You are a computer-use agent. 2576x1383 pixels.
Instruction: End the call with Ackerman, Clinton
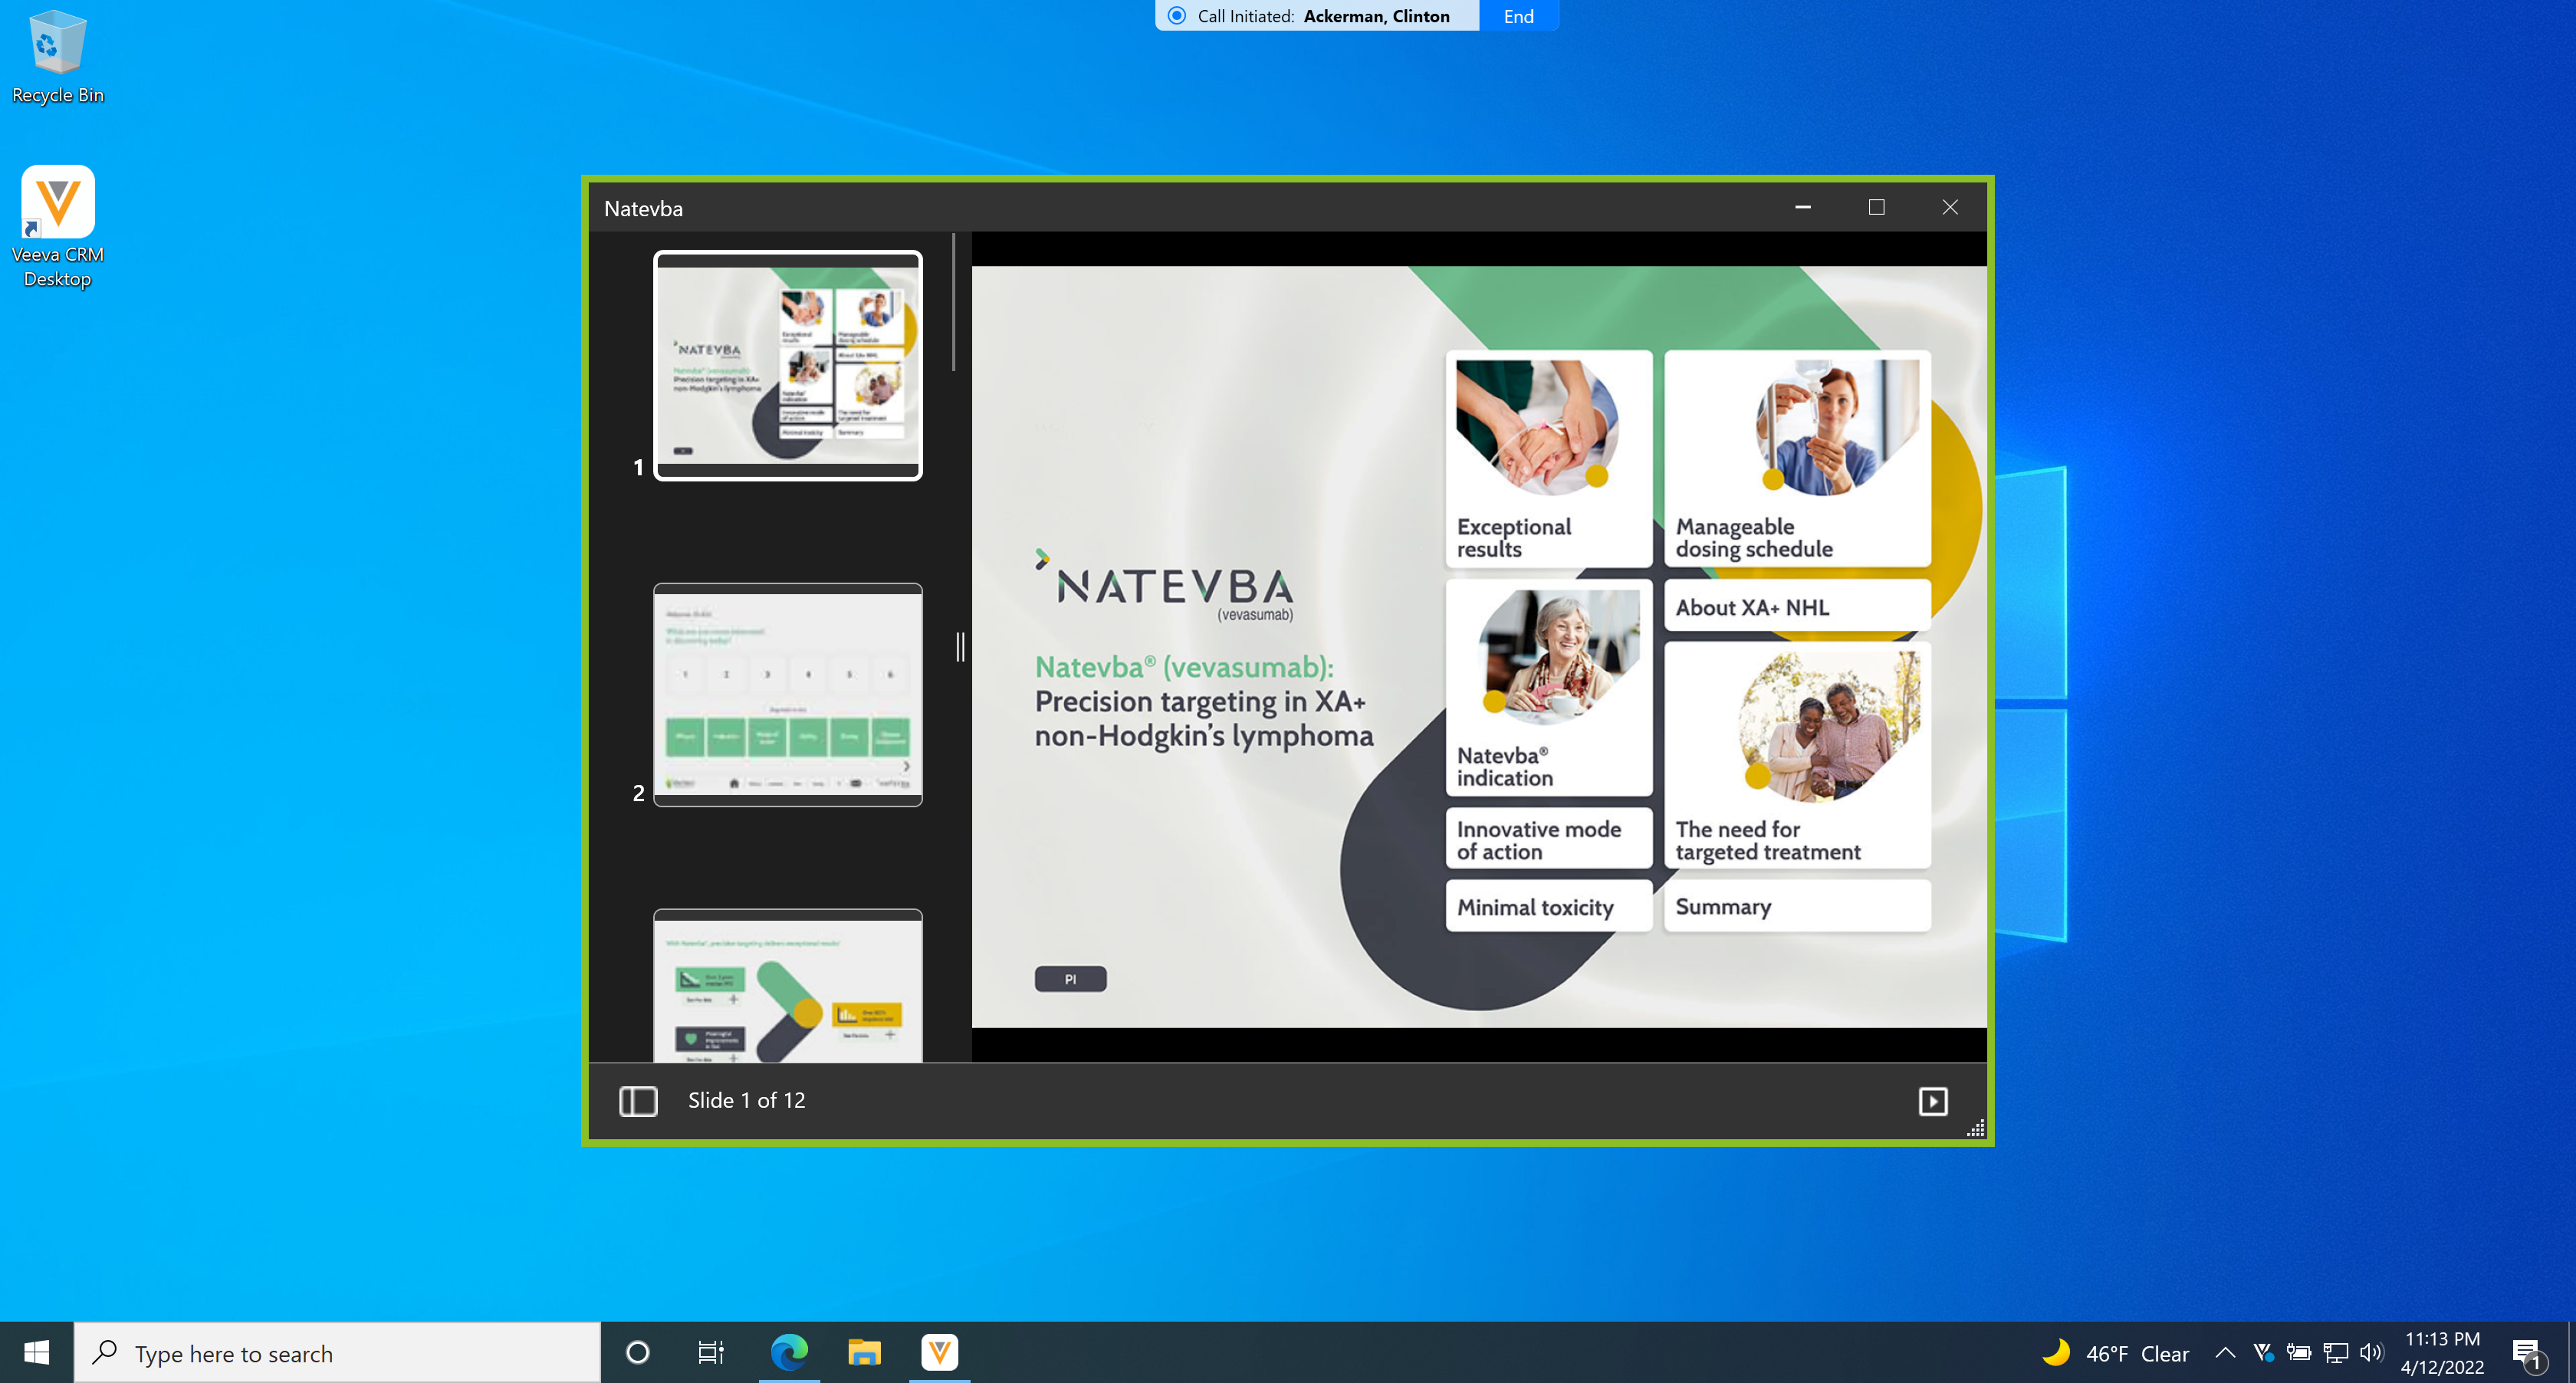coord(1518,16)
